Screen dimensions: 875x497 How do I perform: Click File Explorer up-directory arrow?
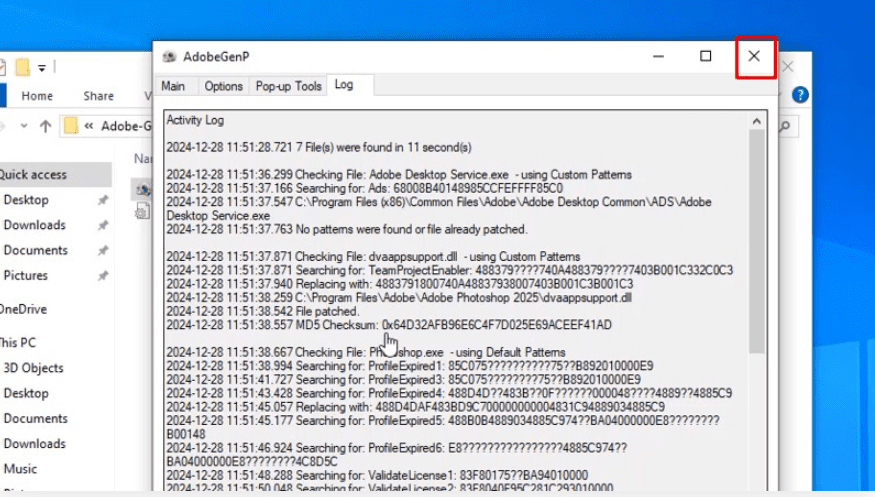pyautogui.click(x=45, y=126)
